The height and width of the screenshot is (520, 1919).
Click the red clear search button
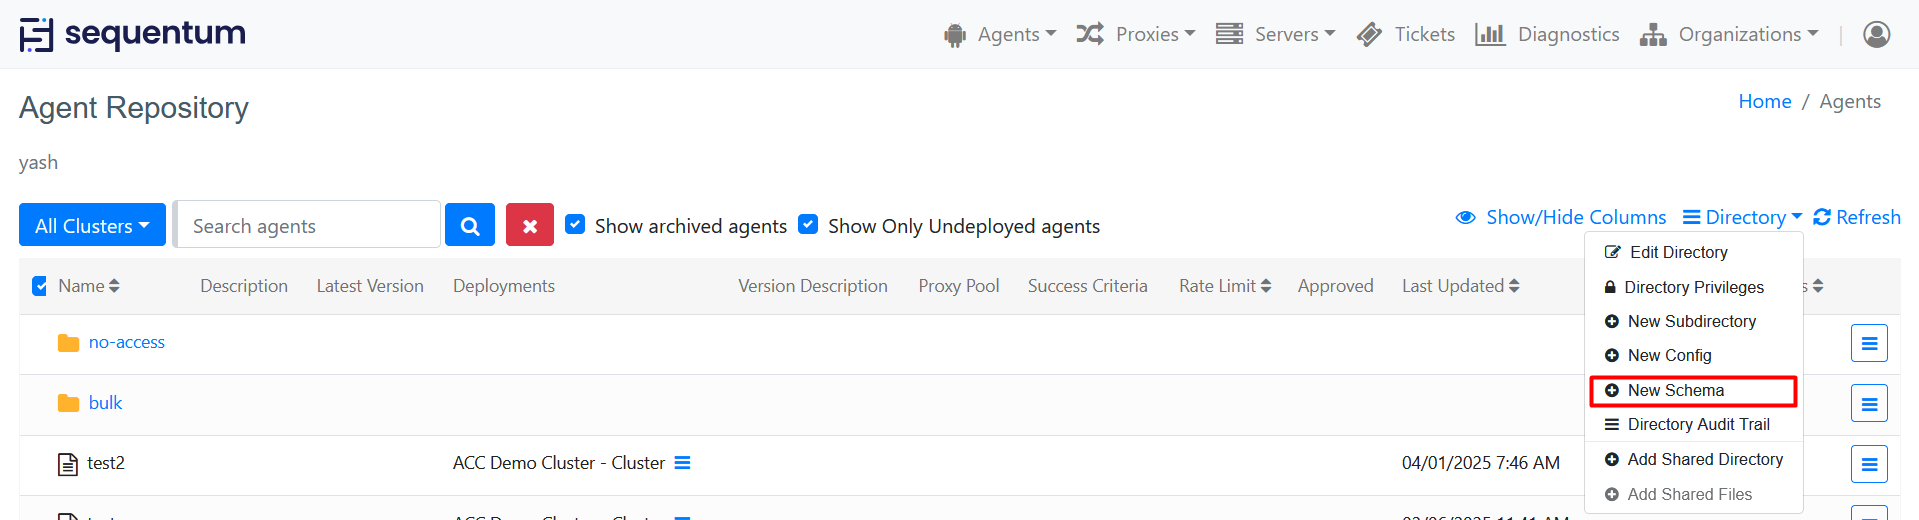529,225
